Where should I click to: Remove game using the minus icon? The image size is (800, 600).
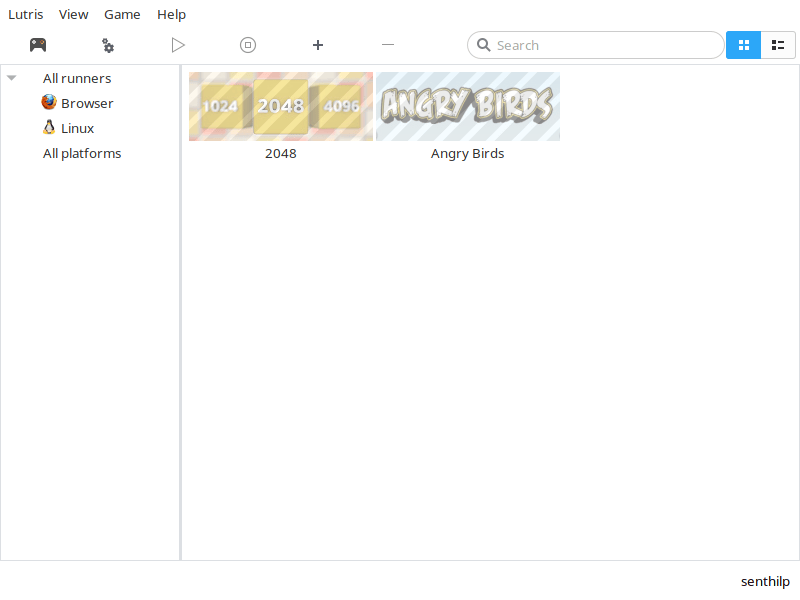click(x=388, y=45)
